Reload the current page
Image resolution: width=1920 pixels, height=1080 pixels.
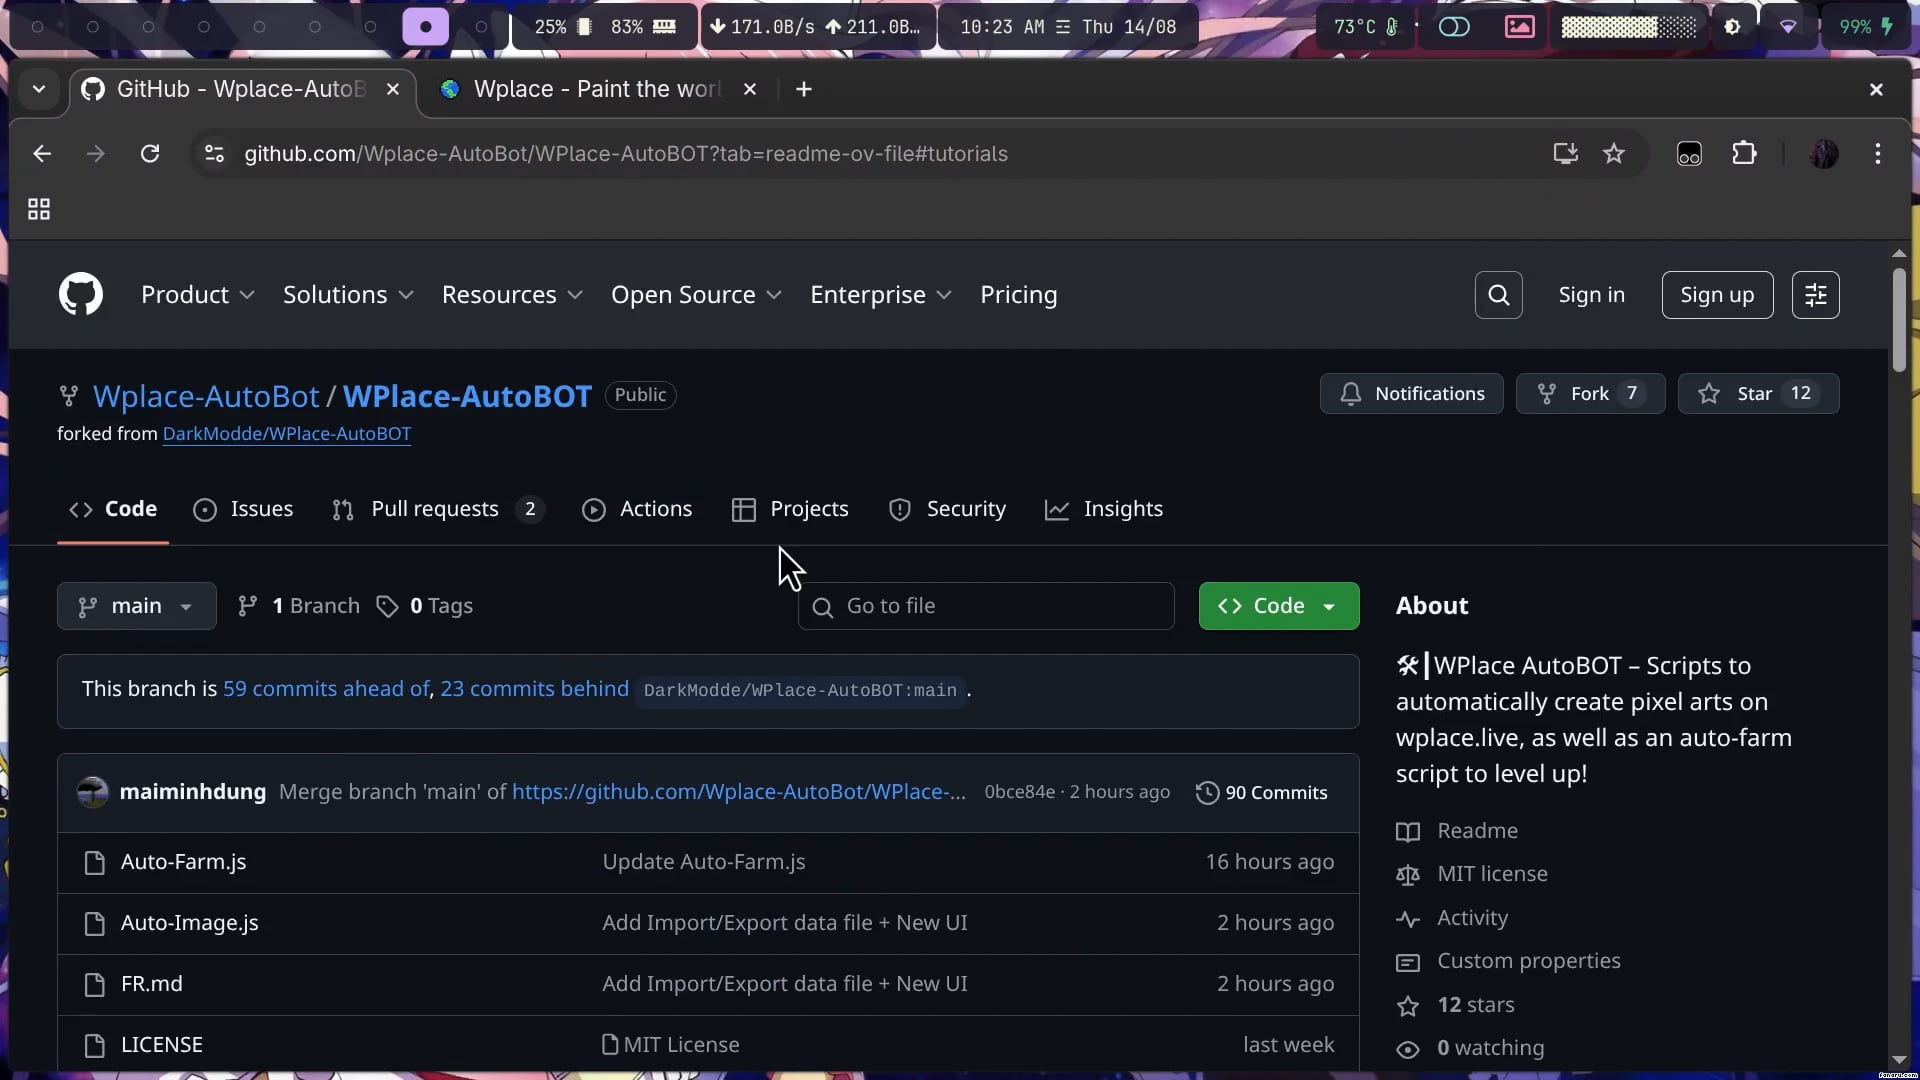coord(150,153)
